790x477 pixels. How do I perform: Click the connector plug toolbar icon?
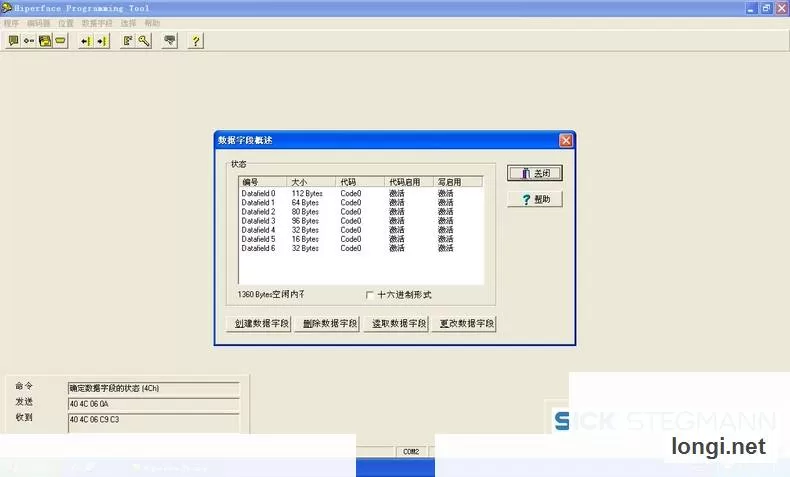click(29, 41)
